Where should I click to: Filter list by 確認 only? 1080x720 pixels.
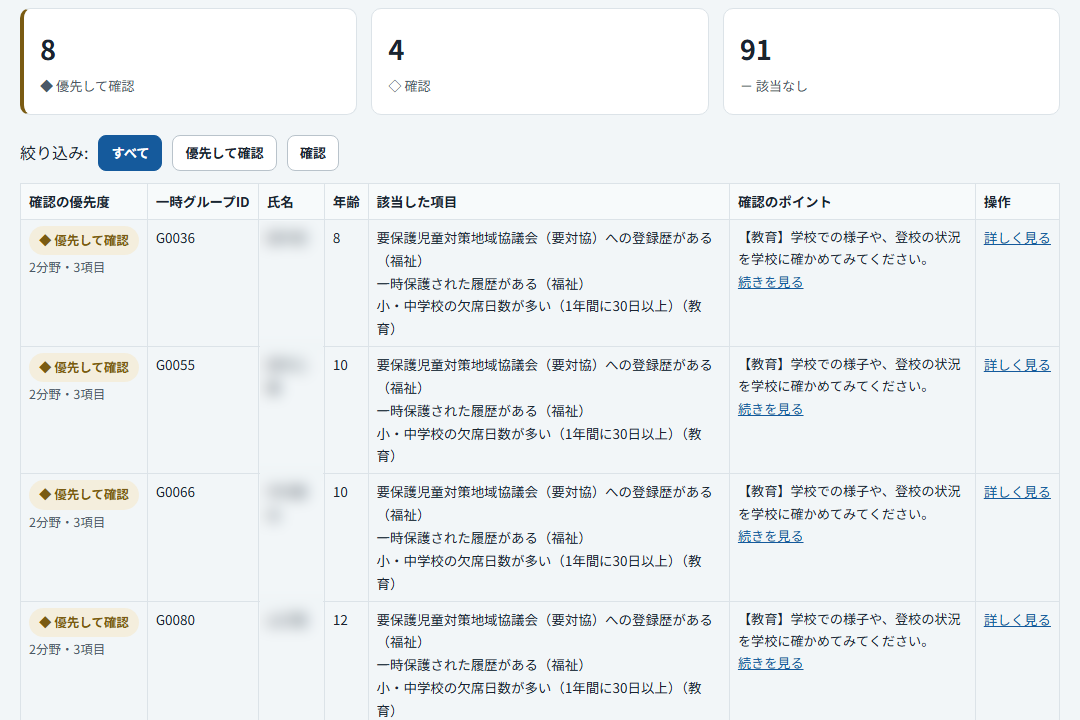[313, 153]
